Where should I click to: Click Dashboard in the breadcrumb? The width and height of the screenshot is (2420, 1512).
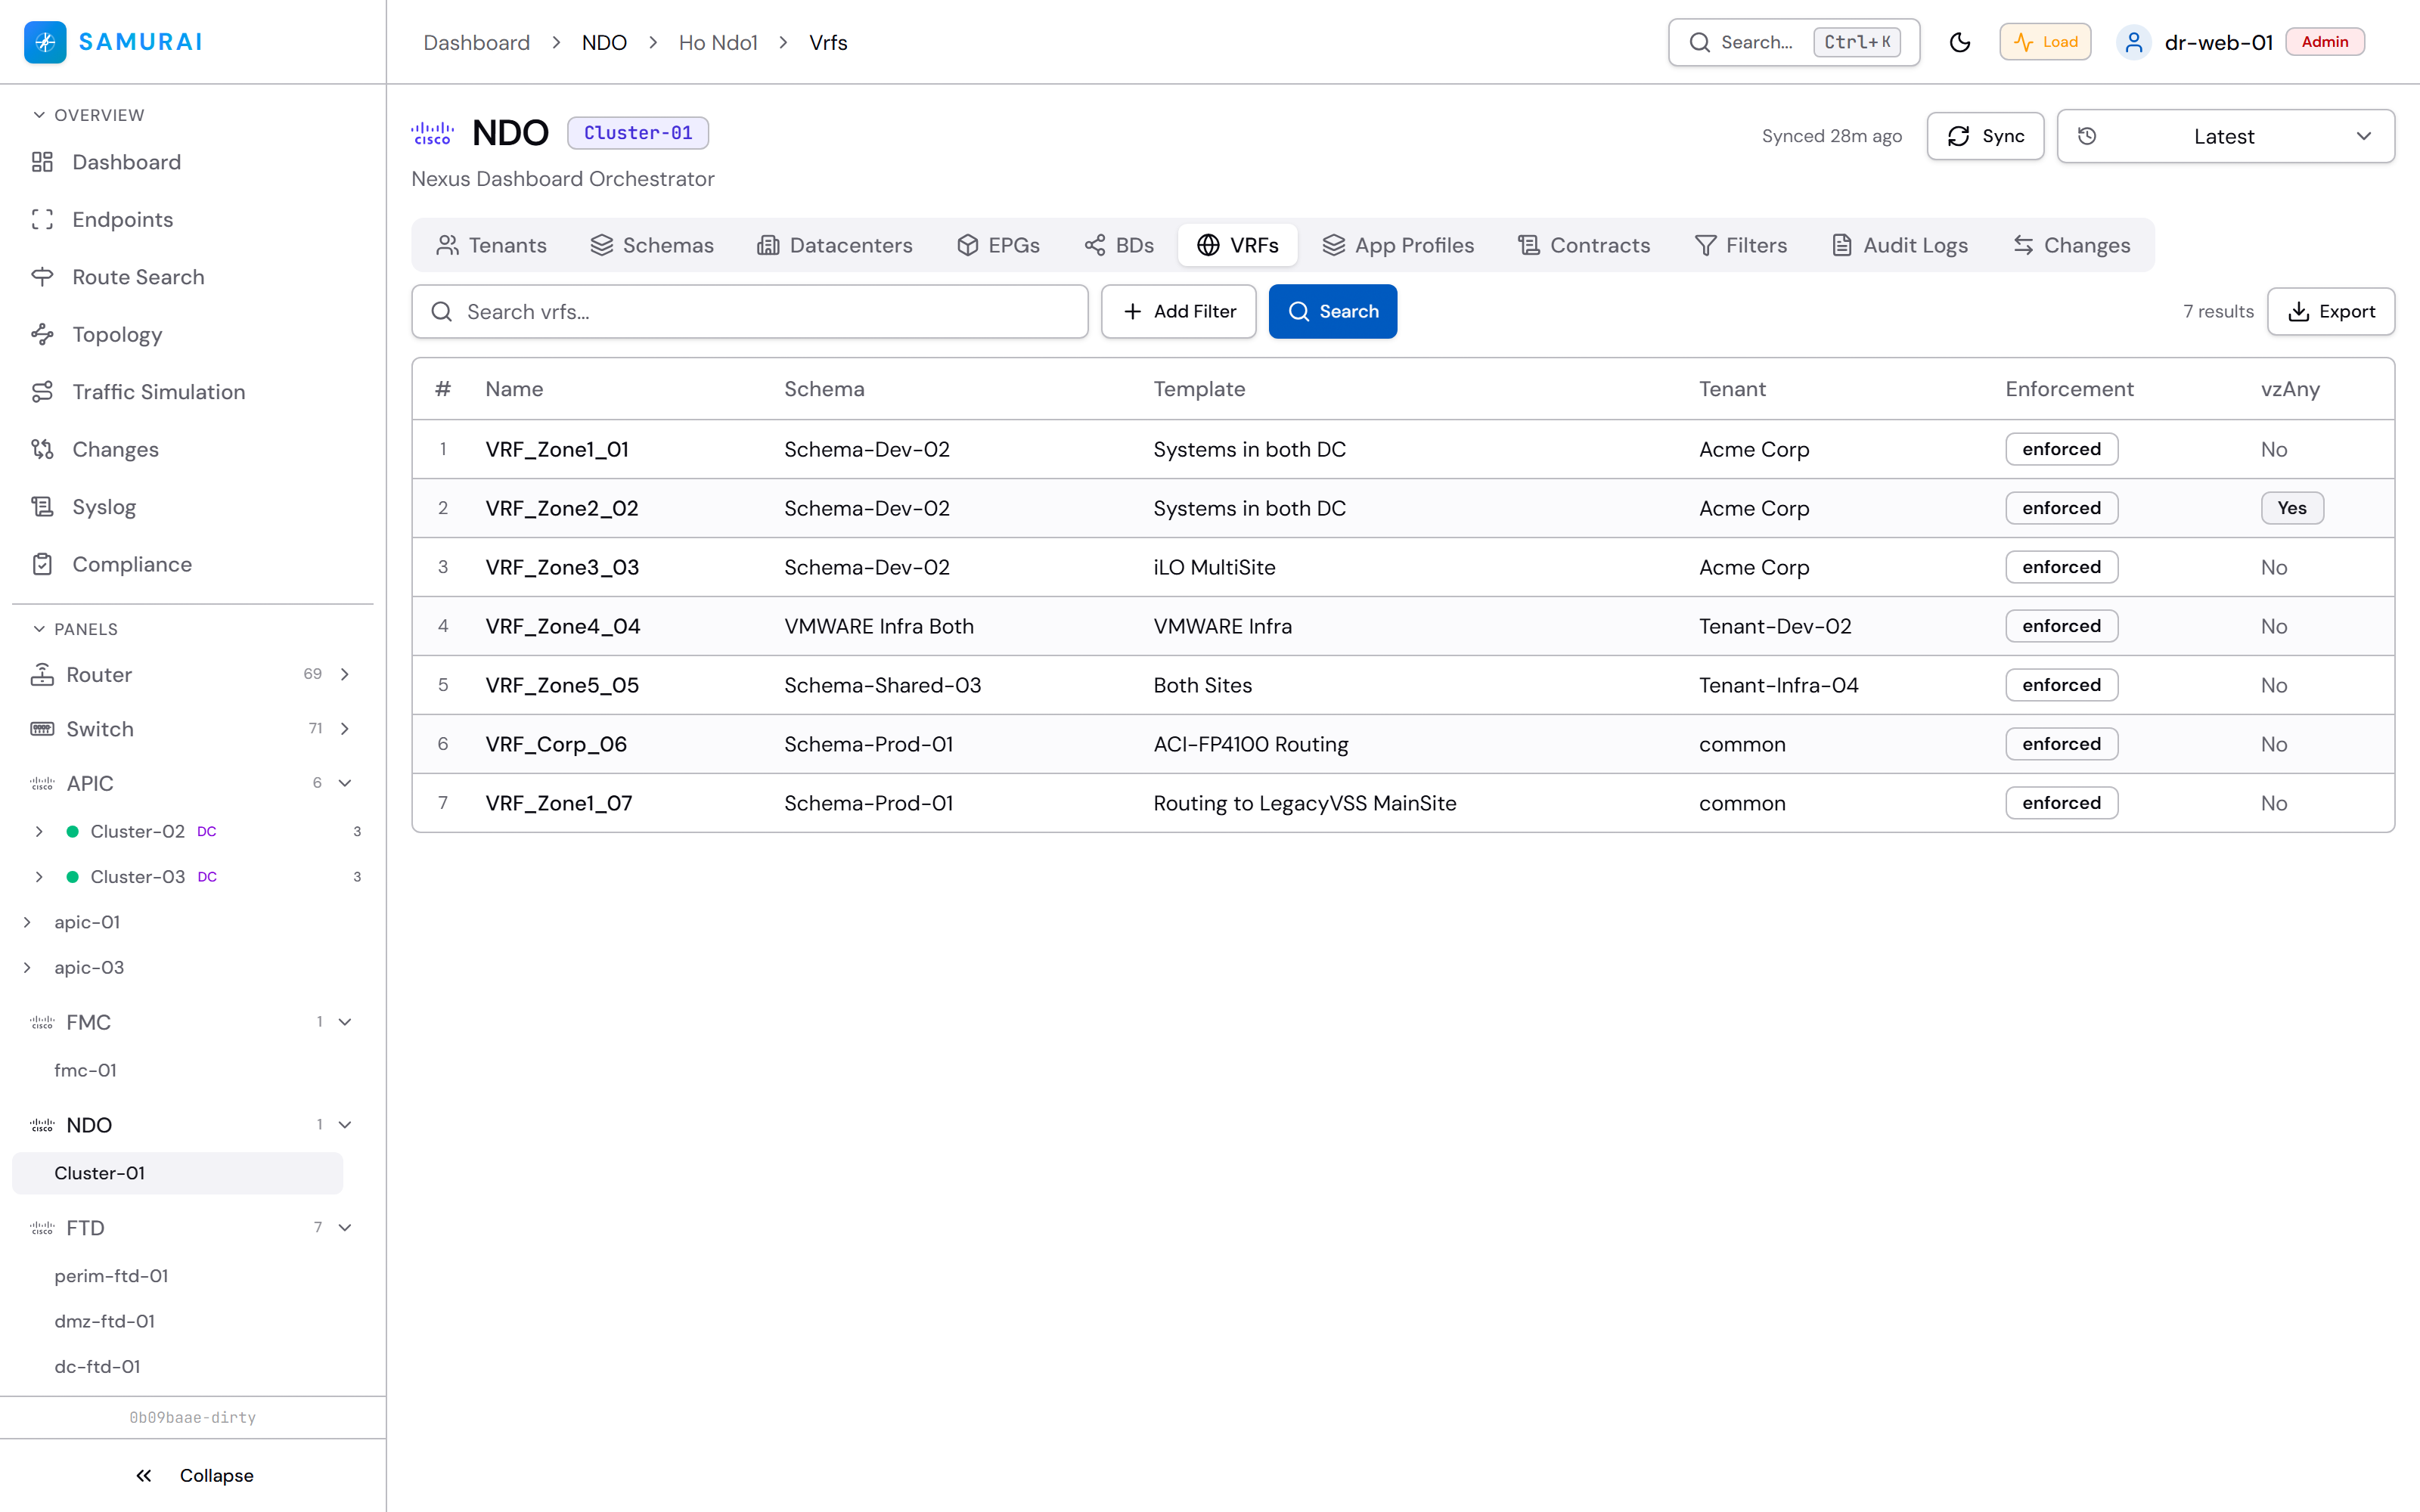(x=476, y=42)
